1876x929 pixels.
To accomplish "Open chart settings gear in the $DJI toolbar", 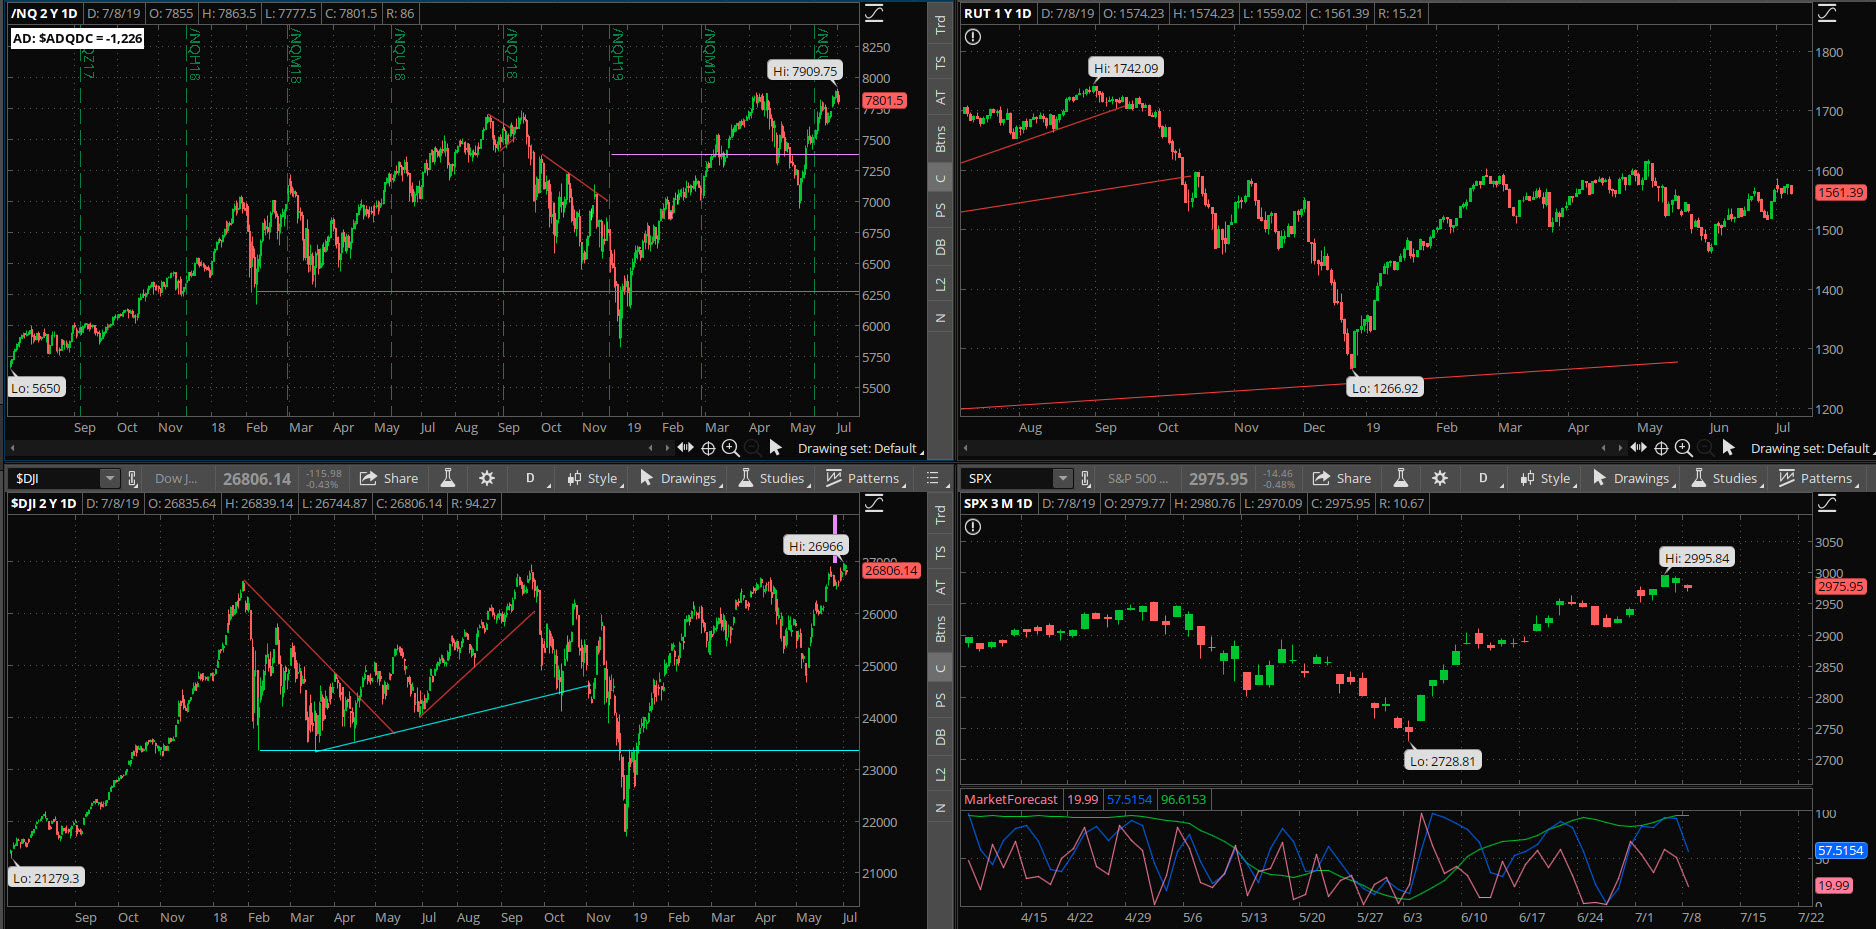I will pyautogui.click(x=487, y=478).
